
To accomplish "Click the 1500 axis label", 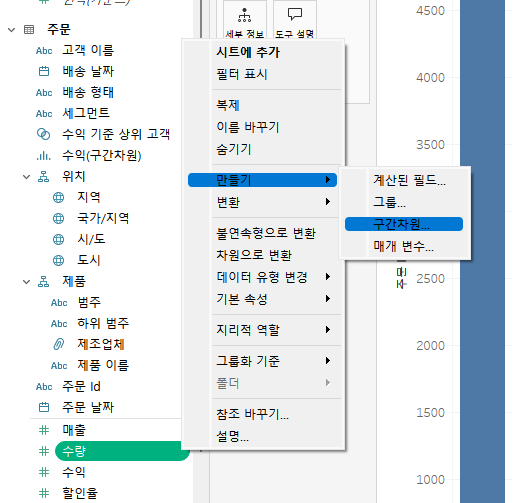I will click(x=430, y=412).
